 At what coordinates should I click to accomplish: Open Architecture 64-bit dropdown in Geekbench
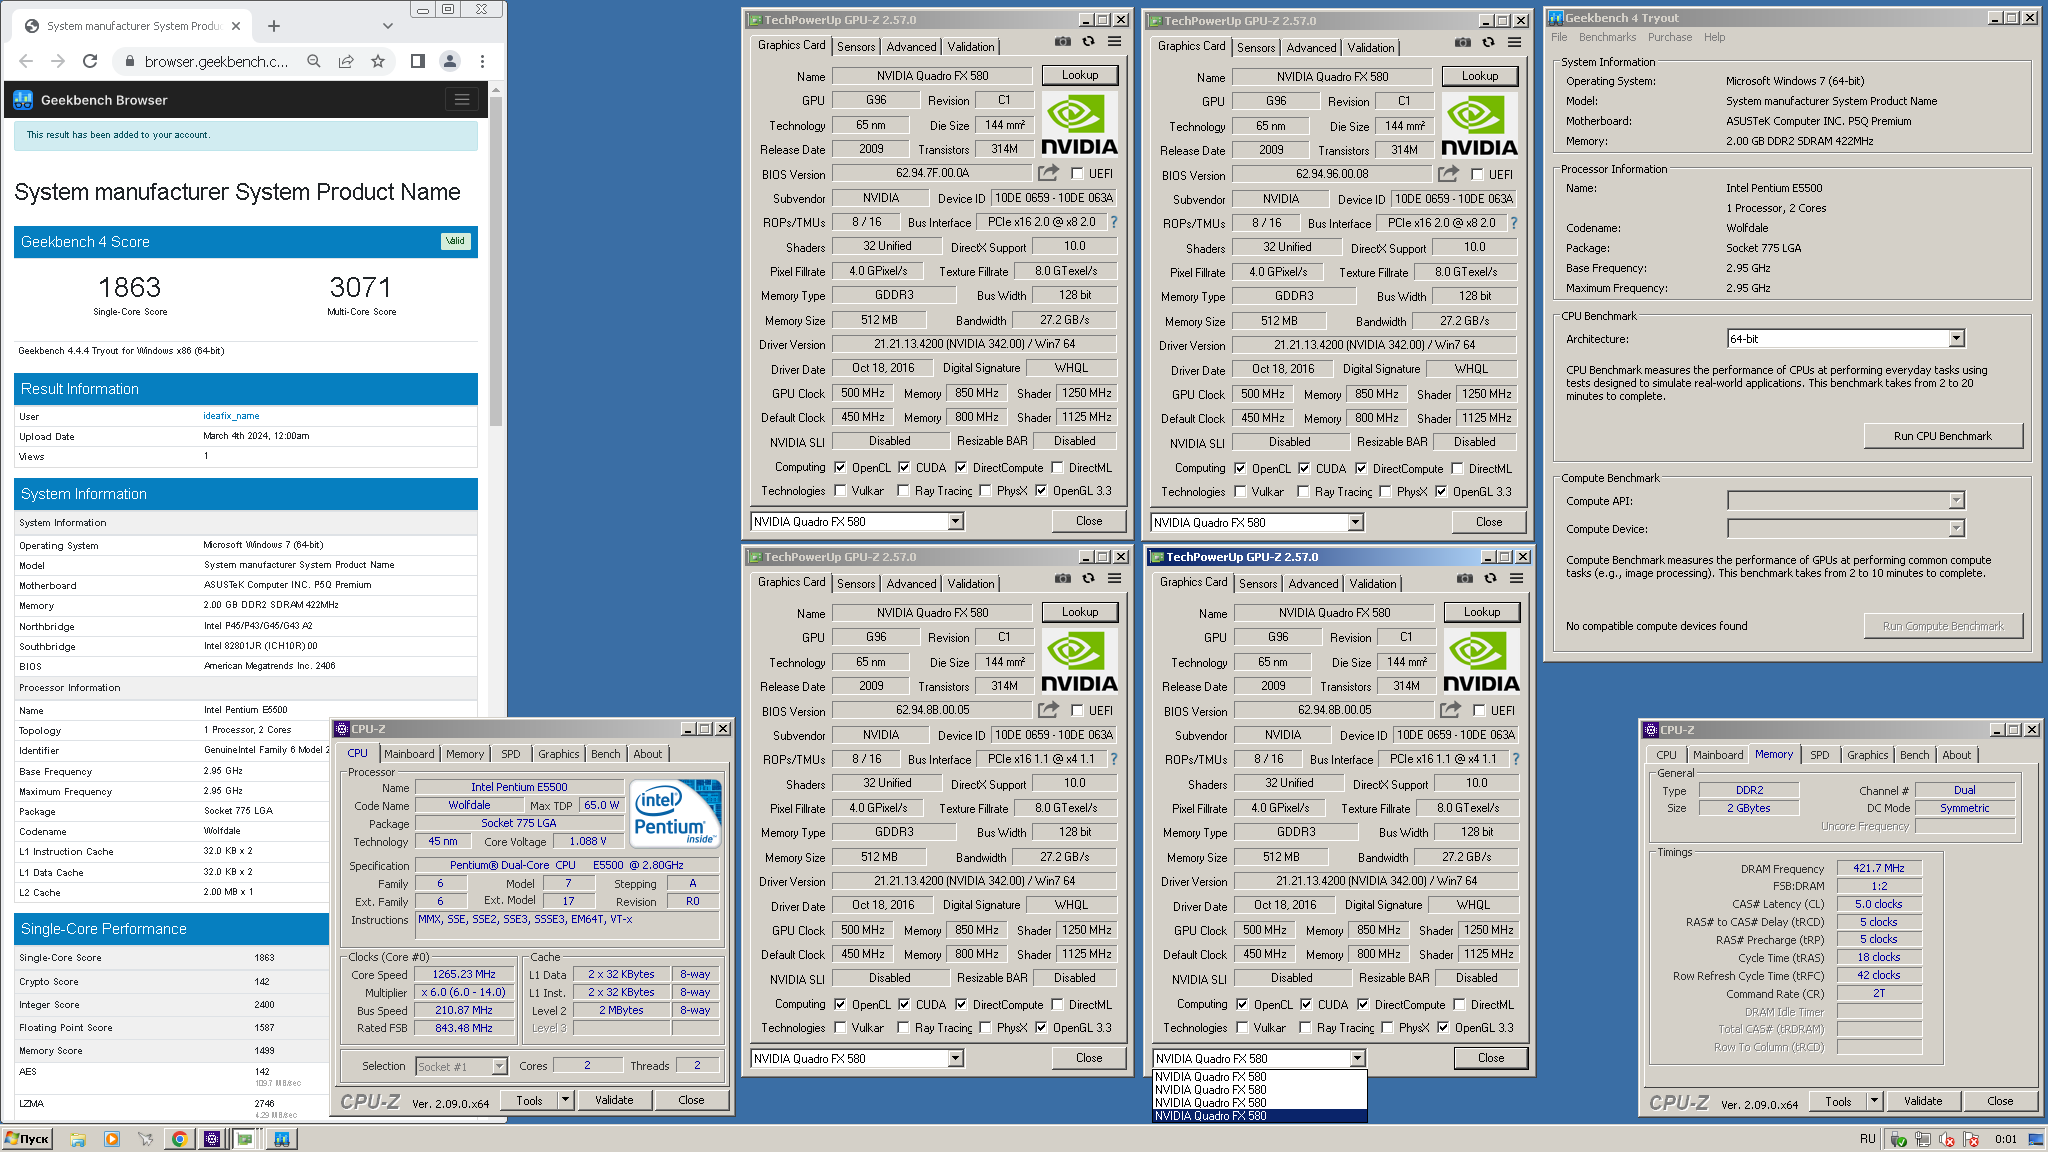click(1957, 339)
